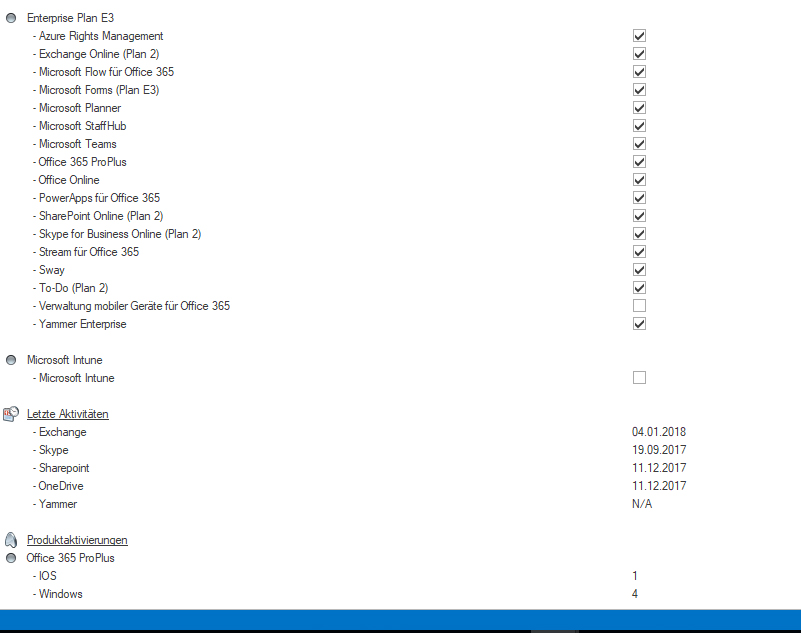Viewport: 801px width, 633px height.
Task: Toggle SharePoint Online (Plan 2) checkbox
Action: coord(639,216)
